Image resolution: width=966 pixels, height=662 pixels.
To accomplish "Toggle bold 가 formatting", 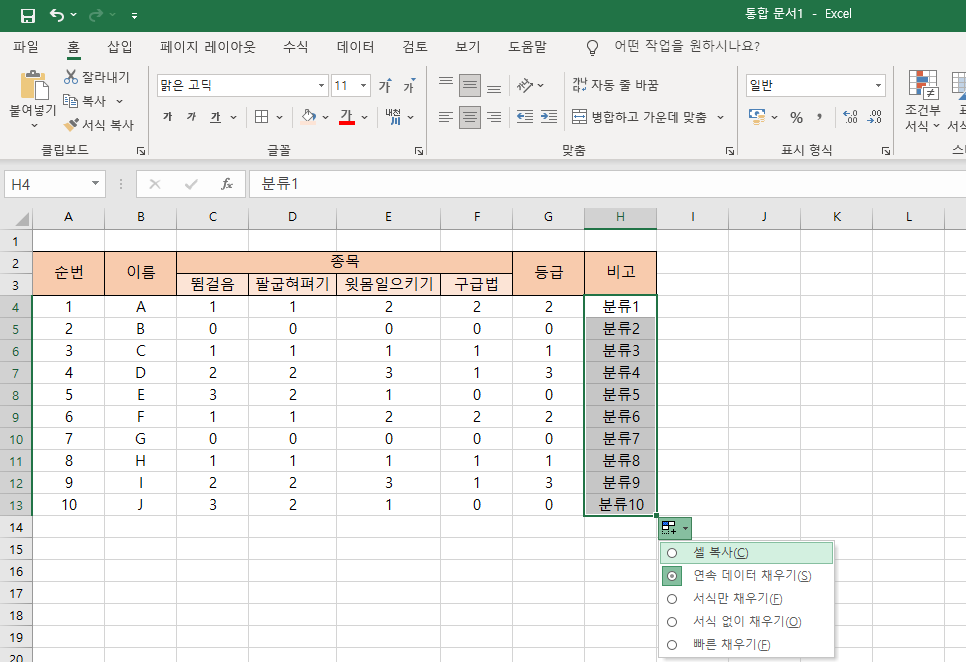I will pyautogui.click(x=168, y=116).
